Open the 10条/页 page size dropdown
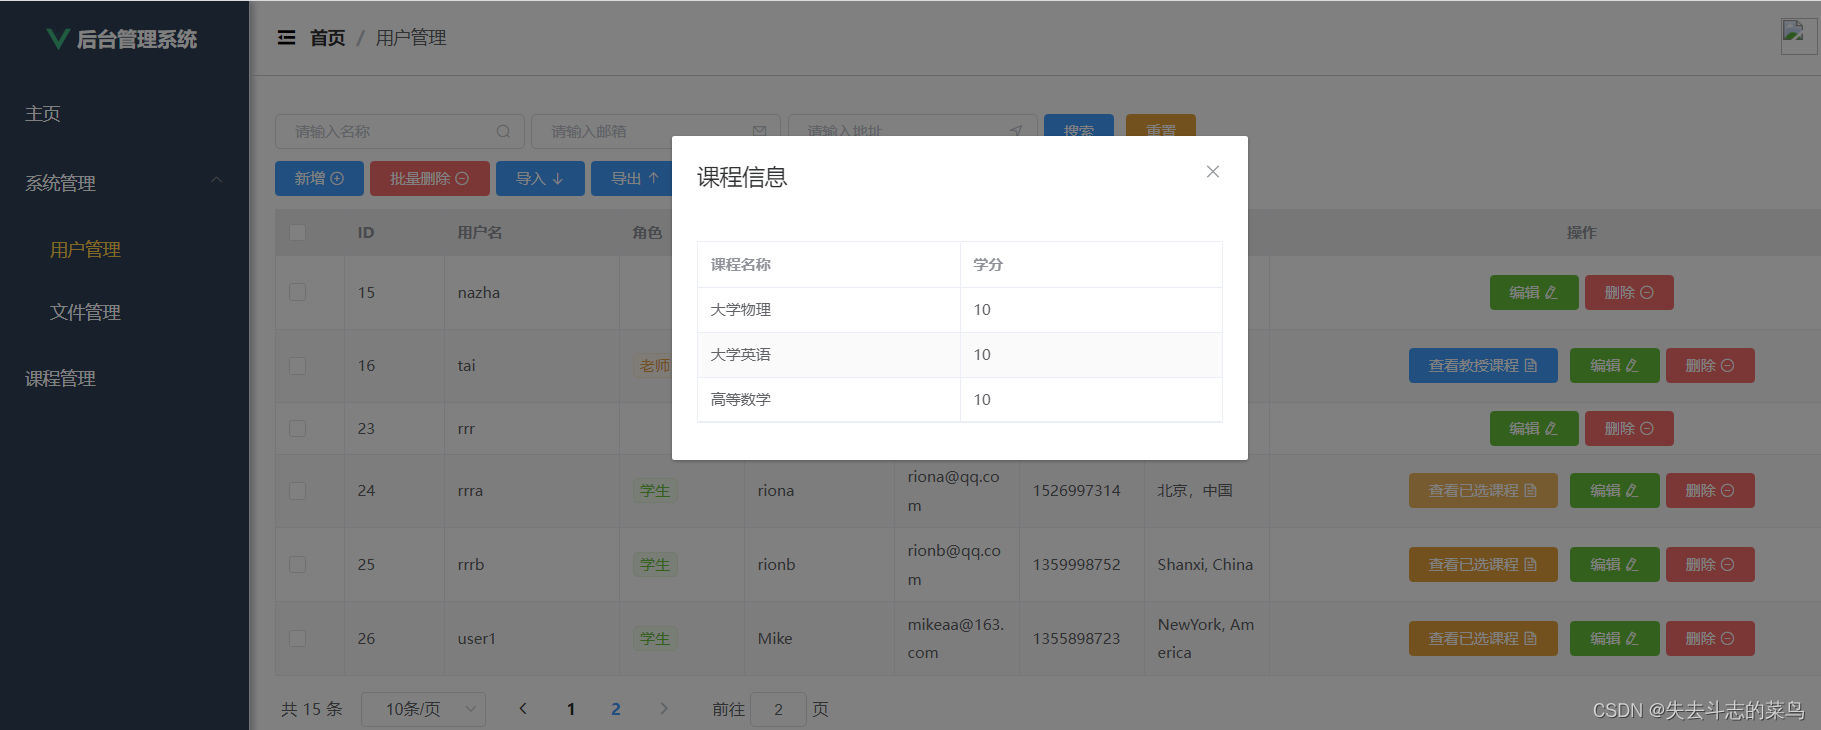 pyautogui.click(x=423, y=709)
